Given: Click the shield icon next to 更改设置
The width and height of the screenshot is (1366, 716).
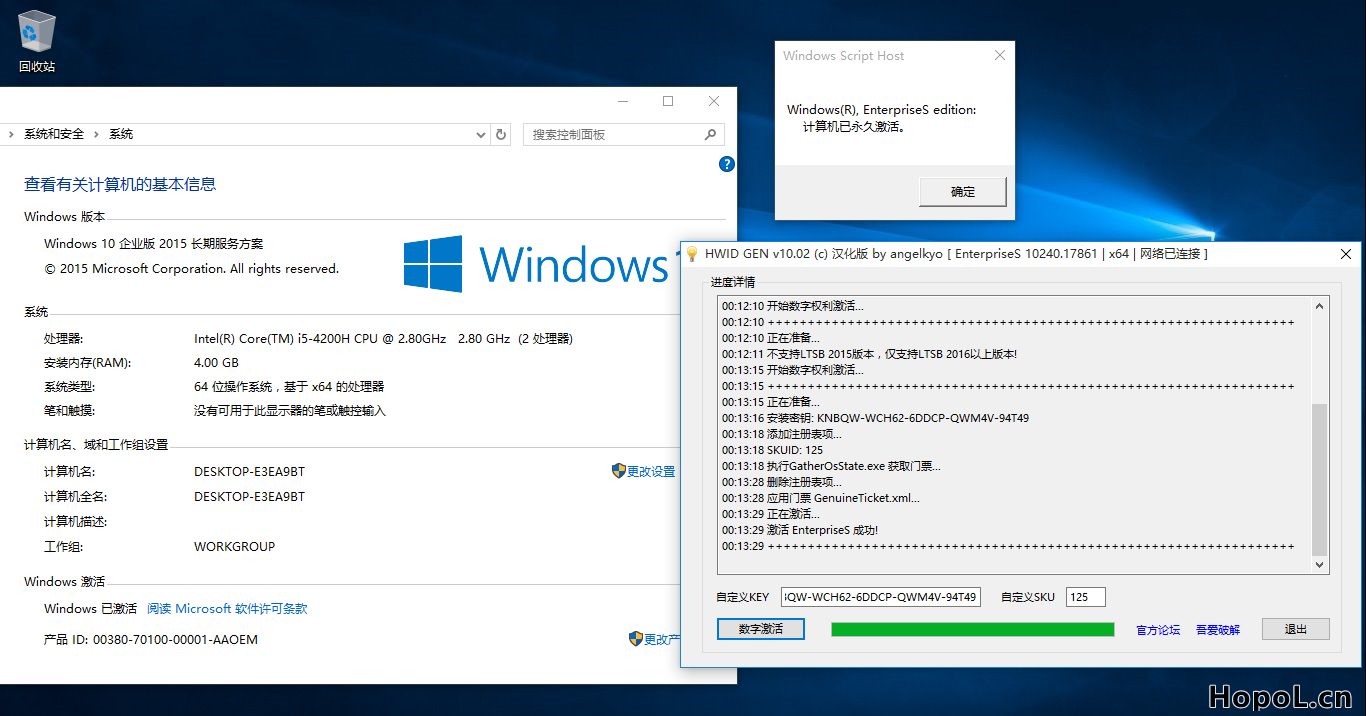Looking at the screenshot, I should pos(619,471).
